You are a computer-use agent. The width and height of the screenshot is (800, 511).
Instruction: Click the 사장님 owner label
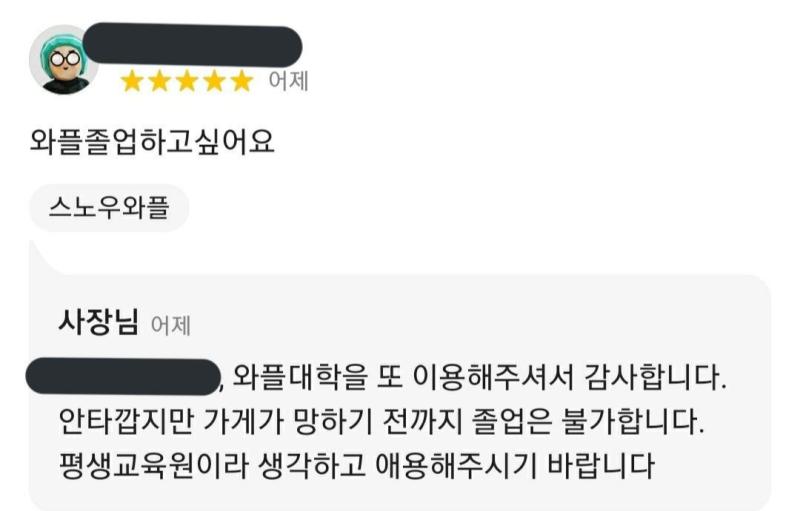click(98, 322)
